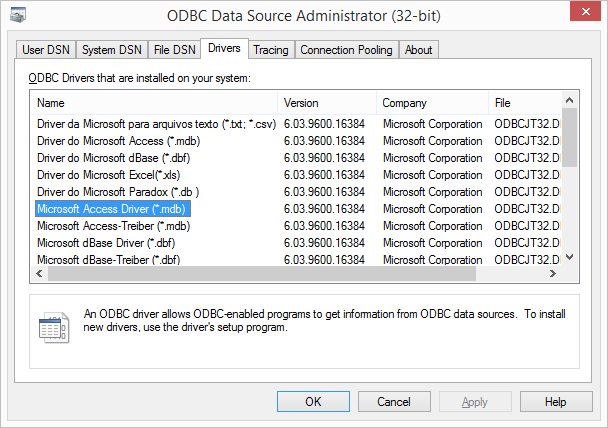Viewport: 608px width, 428px height.
Task: Open the About tab
Action: (x=418, y=50)
